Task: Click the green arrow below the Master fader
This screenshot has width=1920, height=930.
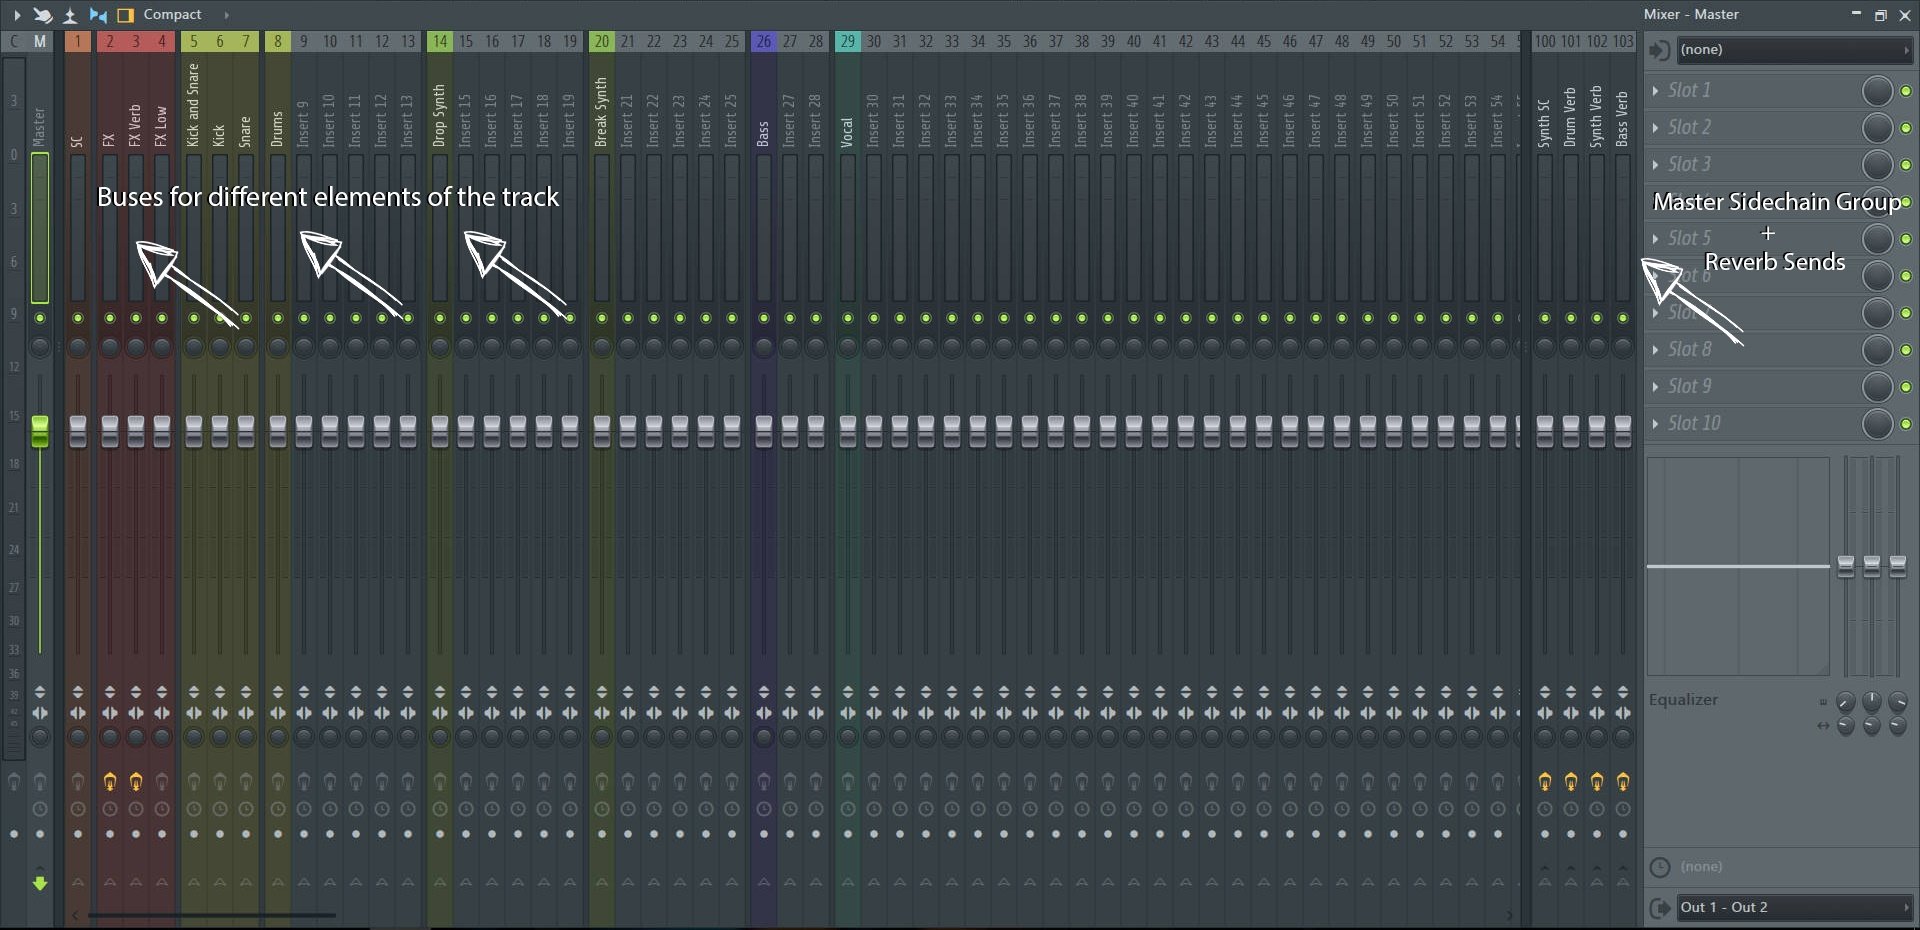Action: [x=40, y=884]
